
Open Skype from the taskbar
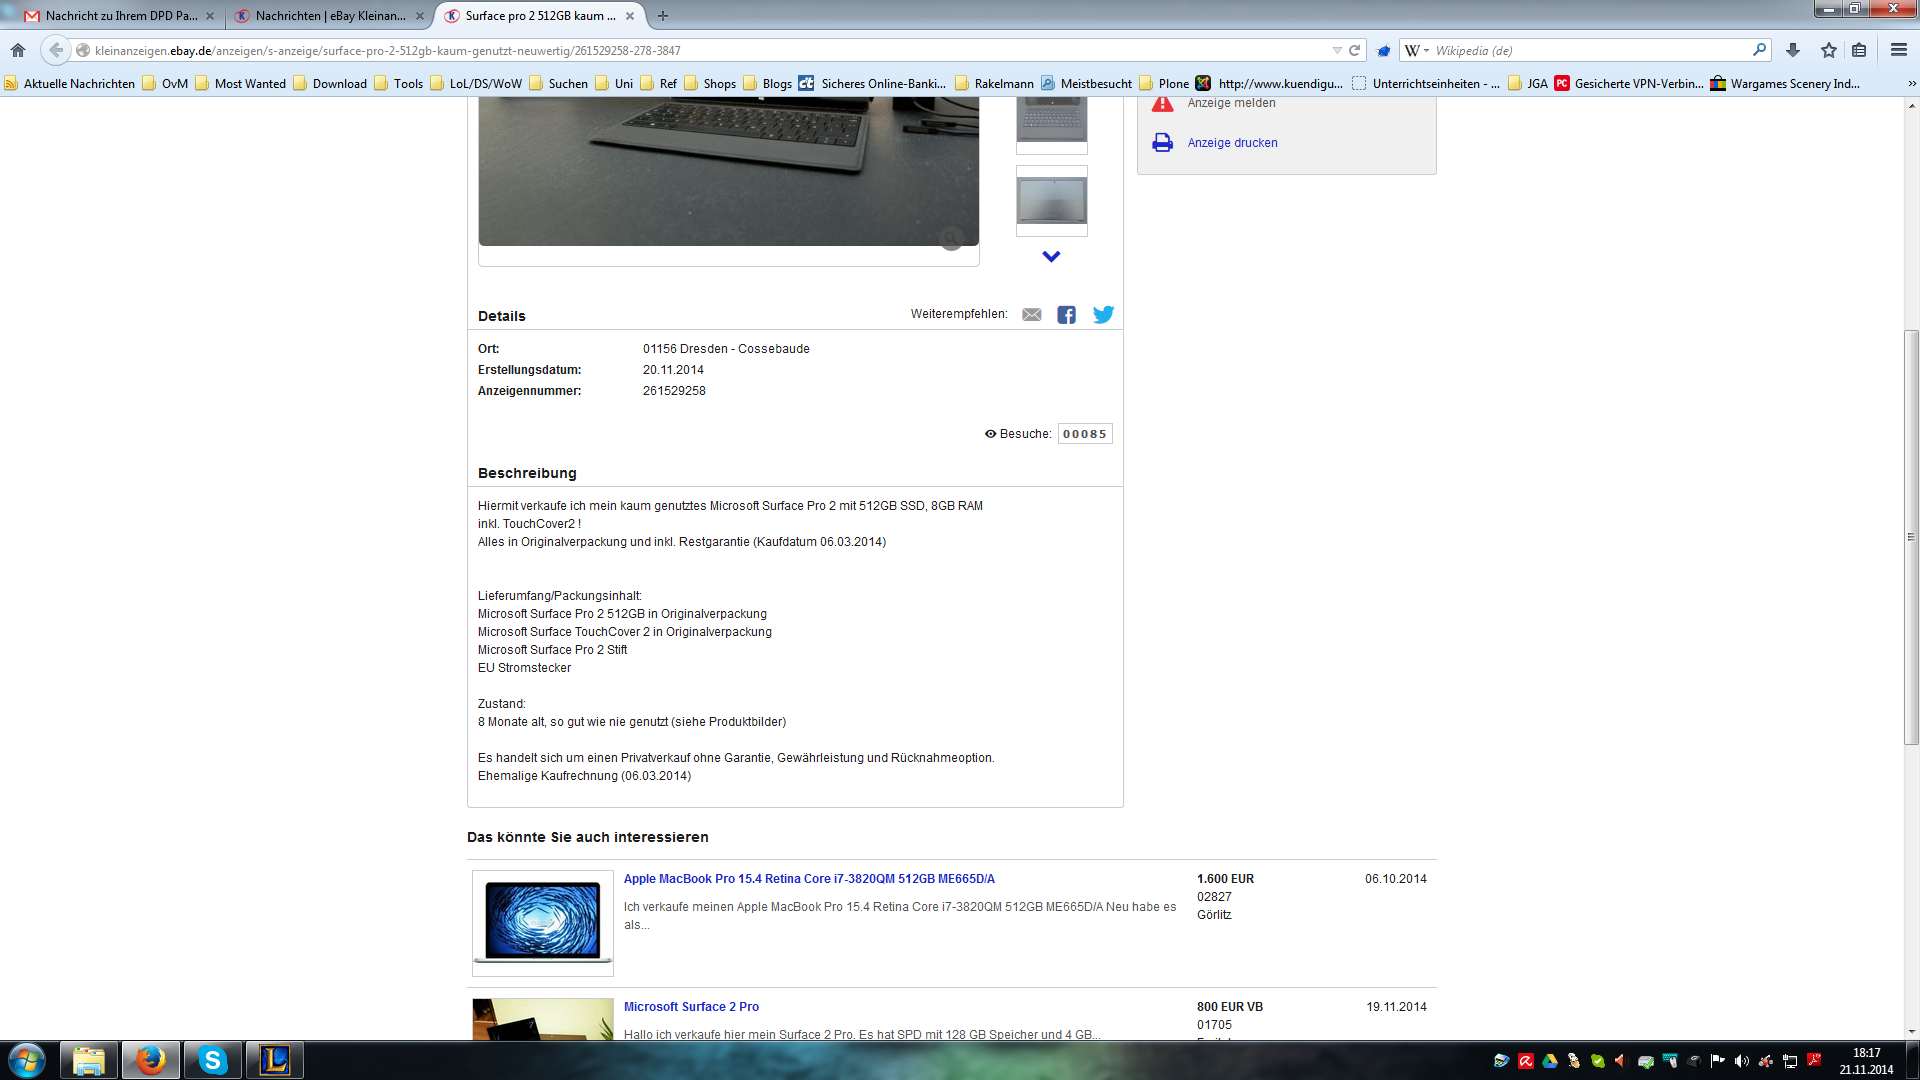click(x=213, y=1060)
